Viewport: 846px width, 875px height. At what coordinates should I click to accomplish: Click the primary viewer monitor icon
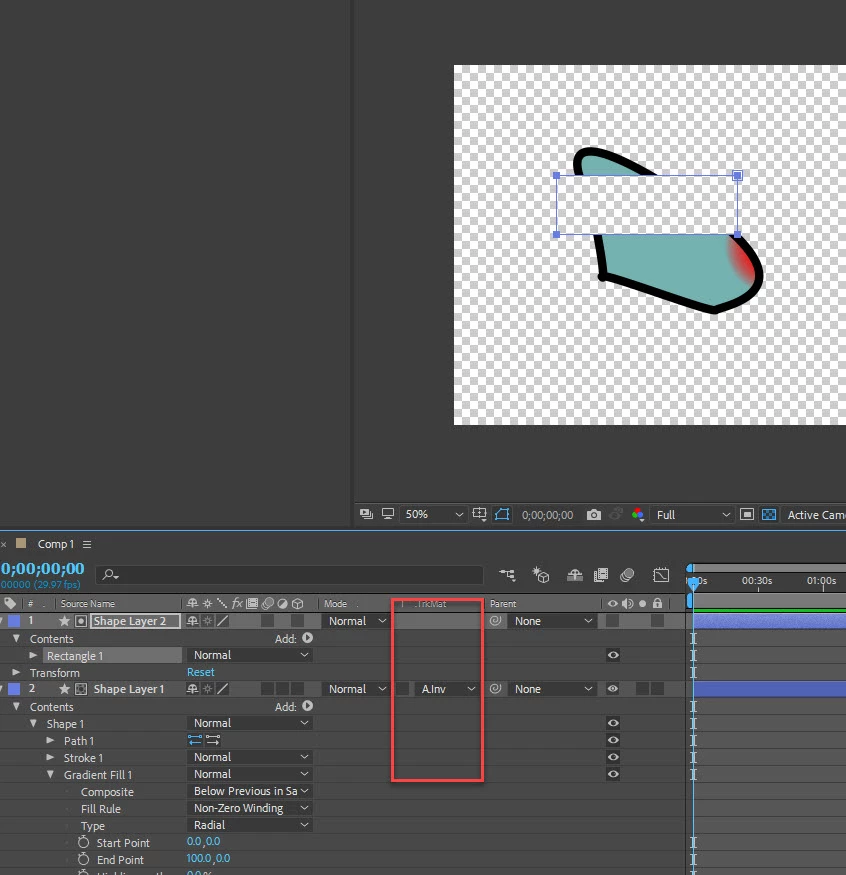click(x=388, y=514)
